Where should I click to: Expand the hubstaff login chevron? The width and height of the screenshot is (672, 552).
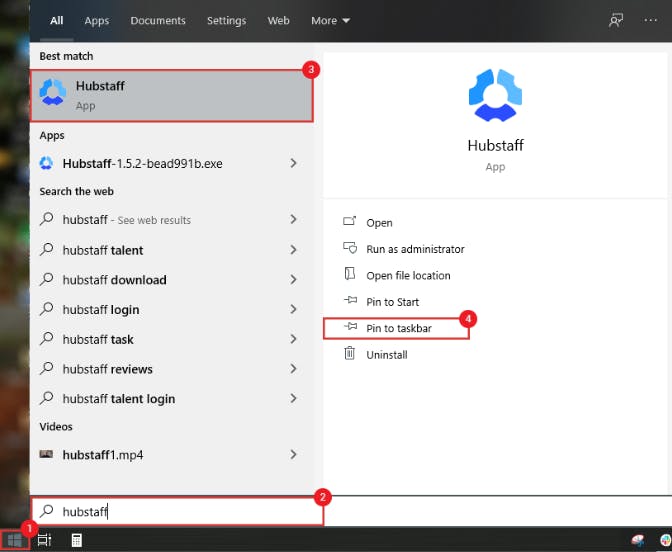pyautogui.click(x=294, y=309)
